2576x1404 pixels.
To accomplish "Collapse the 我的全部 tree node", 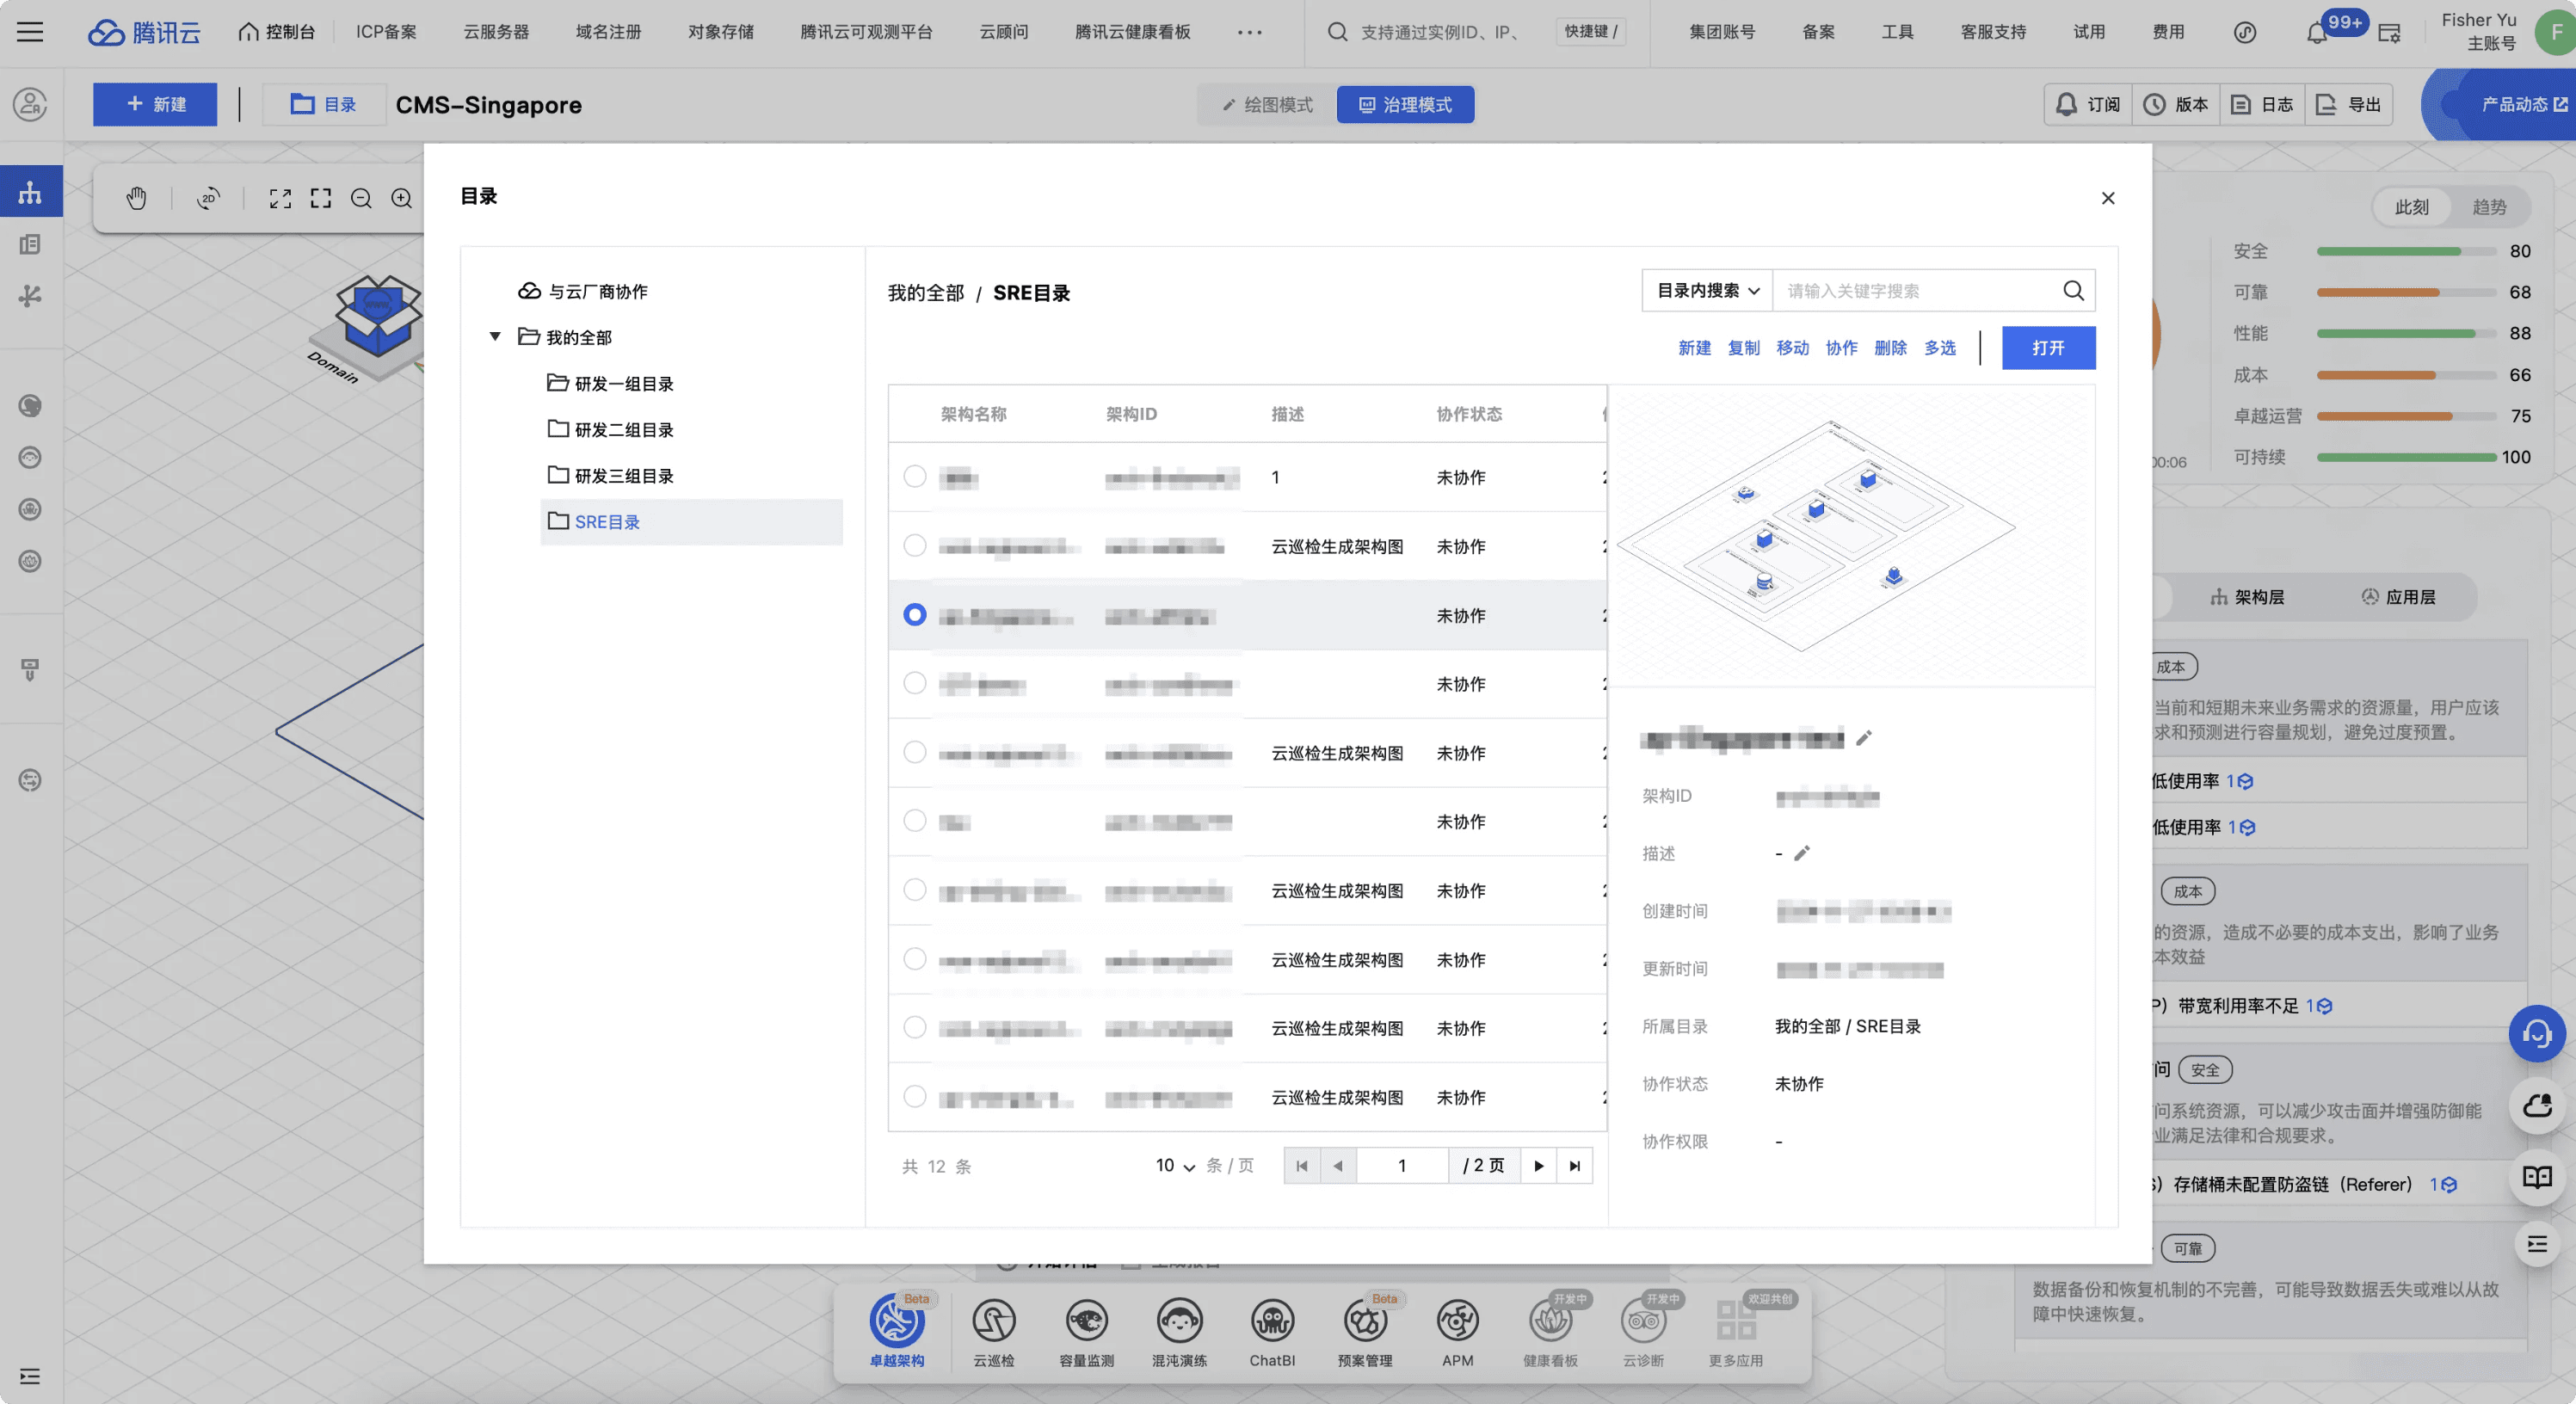I will point(495,337).
